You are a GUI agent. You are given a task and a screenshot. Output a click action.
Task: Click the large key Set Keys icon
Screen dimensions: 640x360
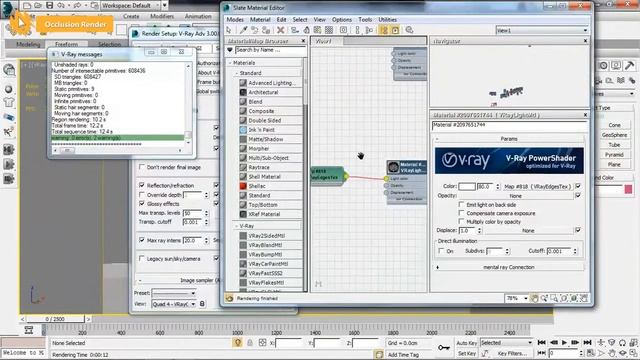(444, 348)
